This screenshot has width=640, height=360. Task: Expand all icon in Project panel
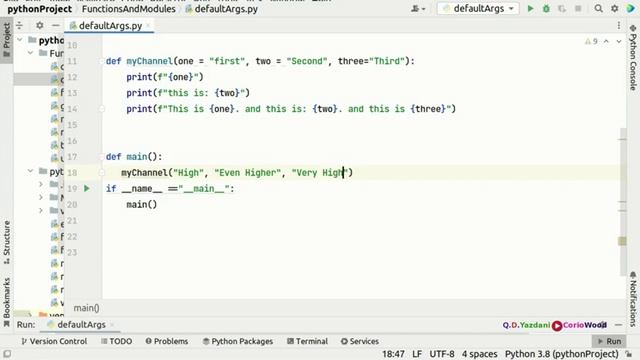19,25
